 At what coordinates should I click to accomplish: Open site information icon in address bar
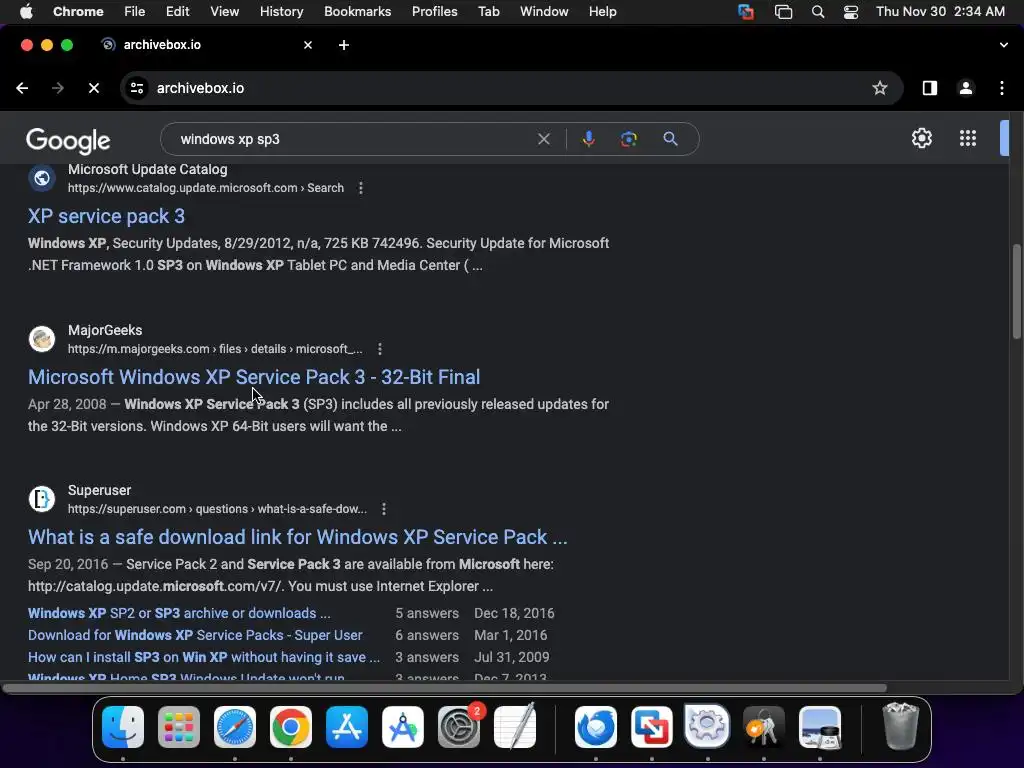coord(136,88)
